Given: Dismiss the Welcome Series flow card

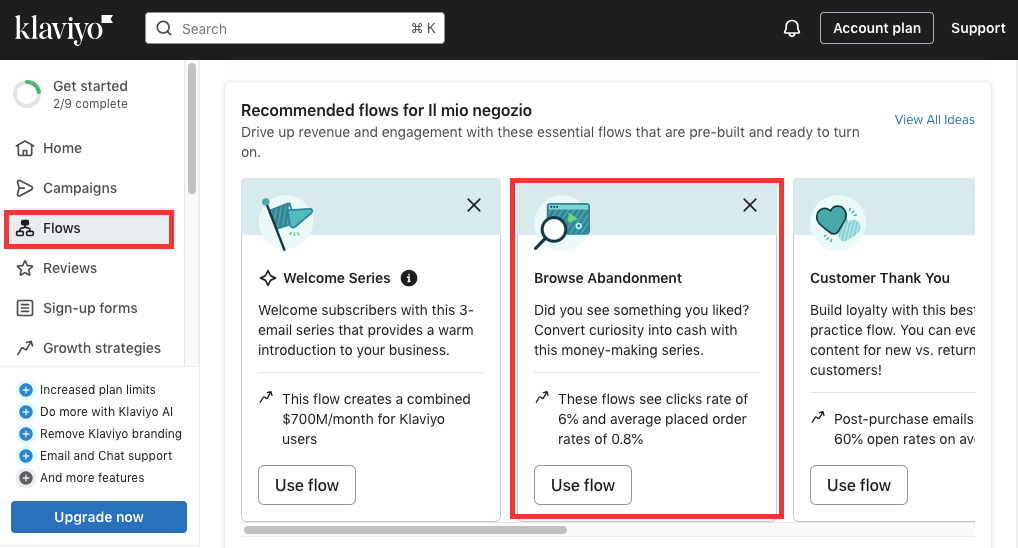Looking at the screenshot, I should pos(474,205).
